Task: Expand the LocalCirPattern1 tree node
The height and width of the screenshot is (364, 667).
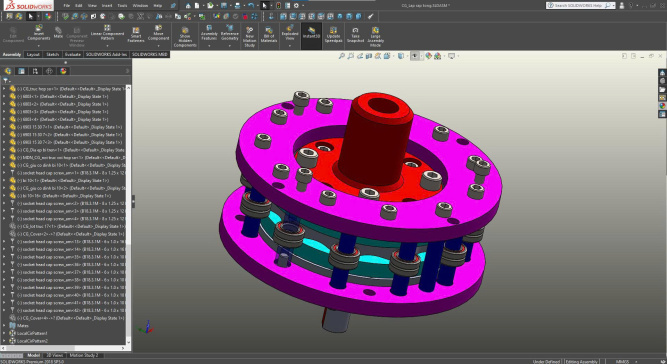Action: (4, 333)
